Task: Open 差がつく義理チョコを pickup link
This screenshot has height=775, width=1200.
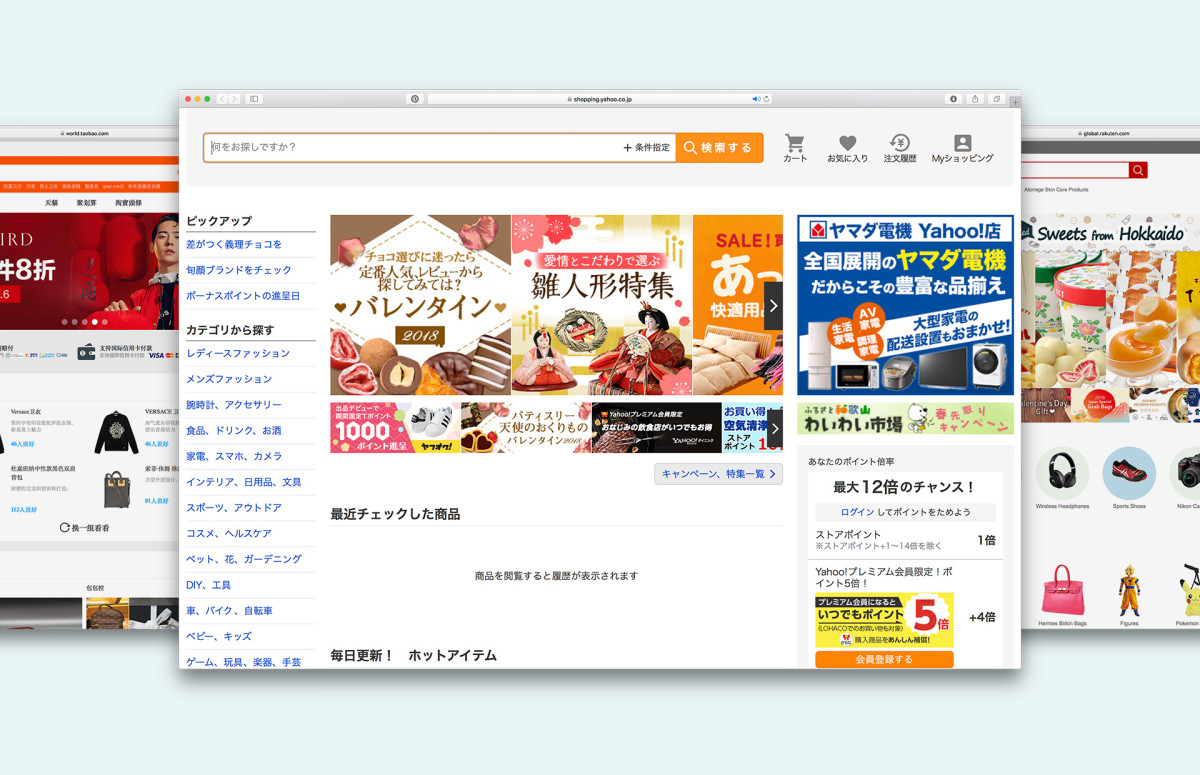Action: coord(234,244)
